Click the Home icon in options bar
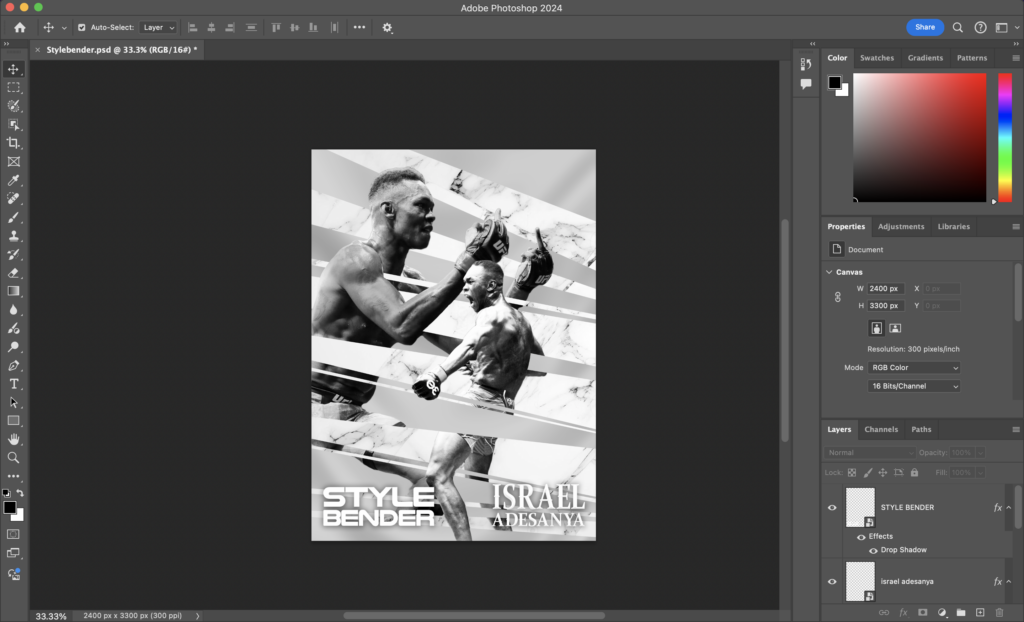1024x622 pixels. click(x=20, y=27)
